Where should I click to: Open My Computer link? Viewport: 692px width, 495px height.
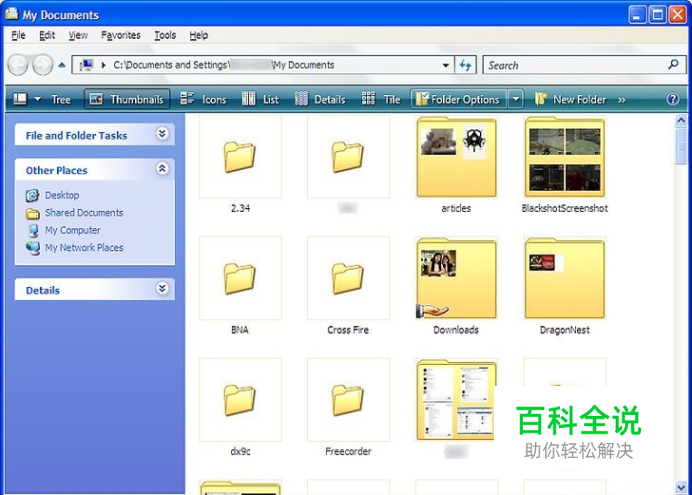point(73,230)
